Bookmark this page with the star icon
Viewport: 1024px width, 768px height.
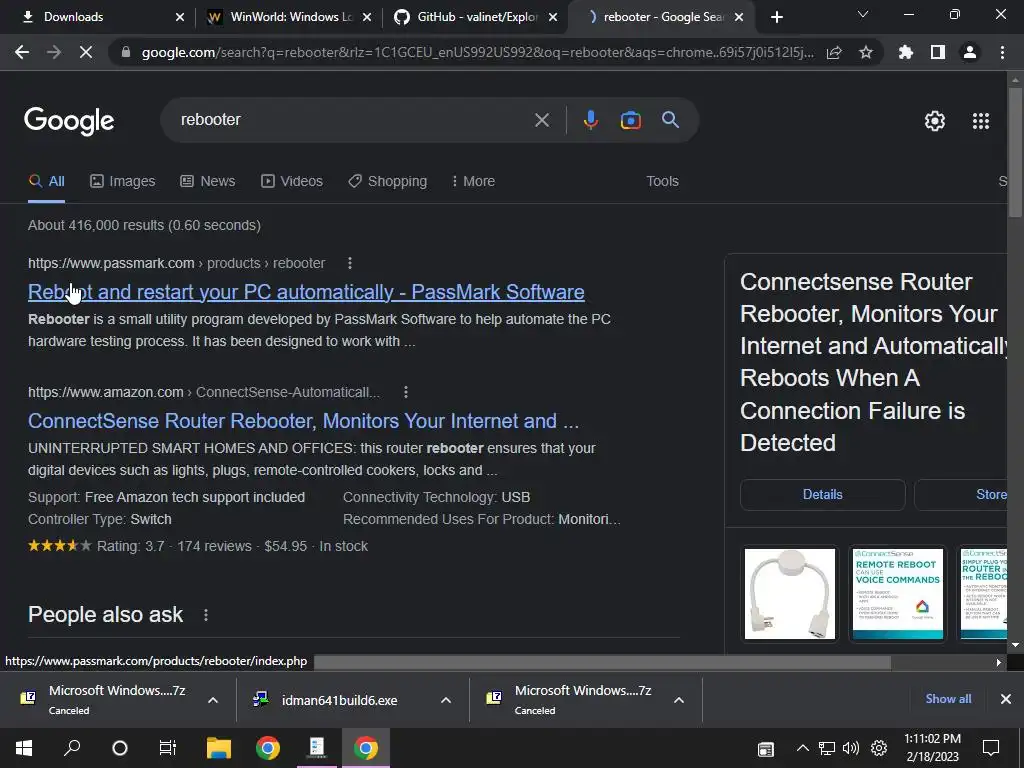click(x=866, y=52)
